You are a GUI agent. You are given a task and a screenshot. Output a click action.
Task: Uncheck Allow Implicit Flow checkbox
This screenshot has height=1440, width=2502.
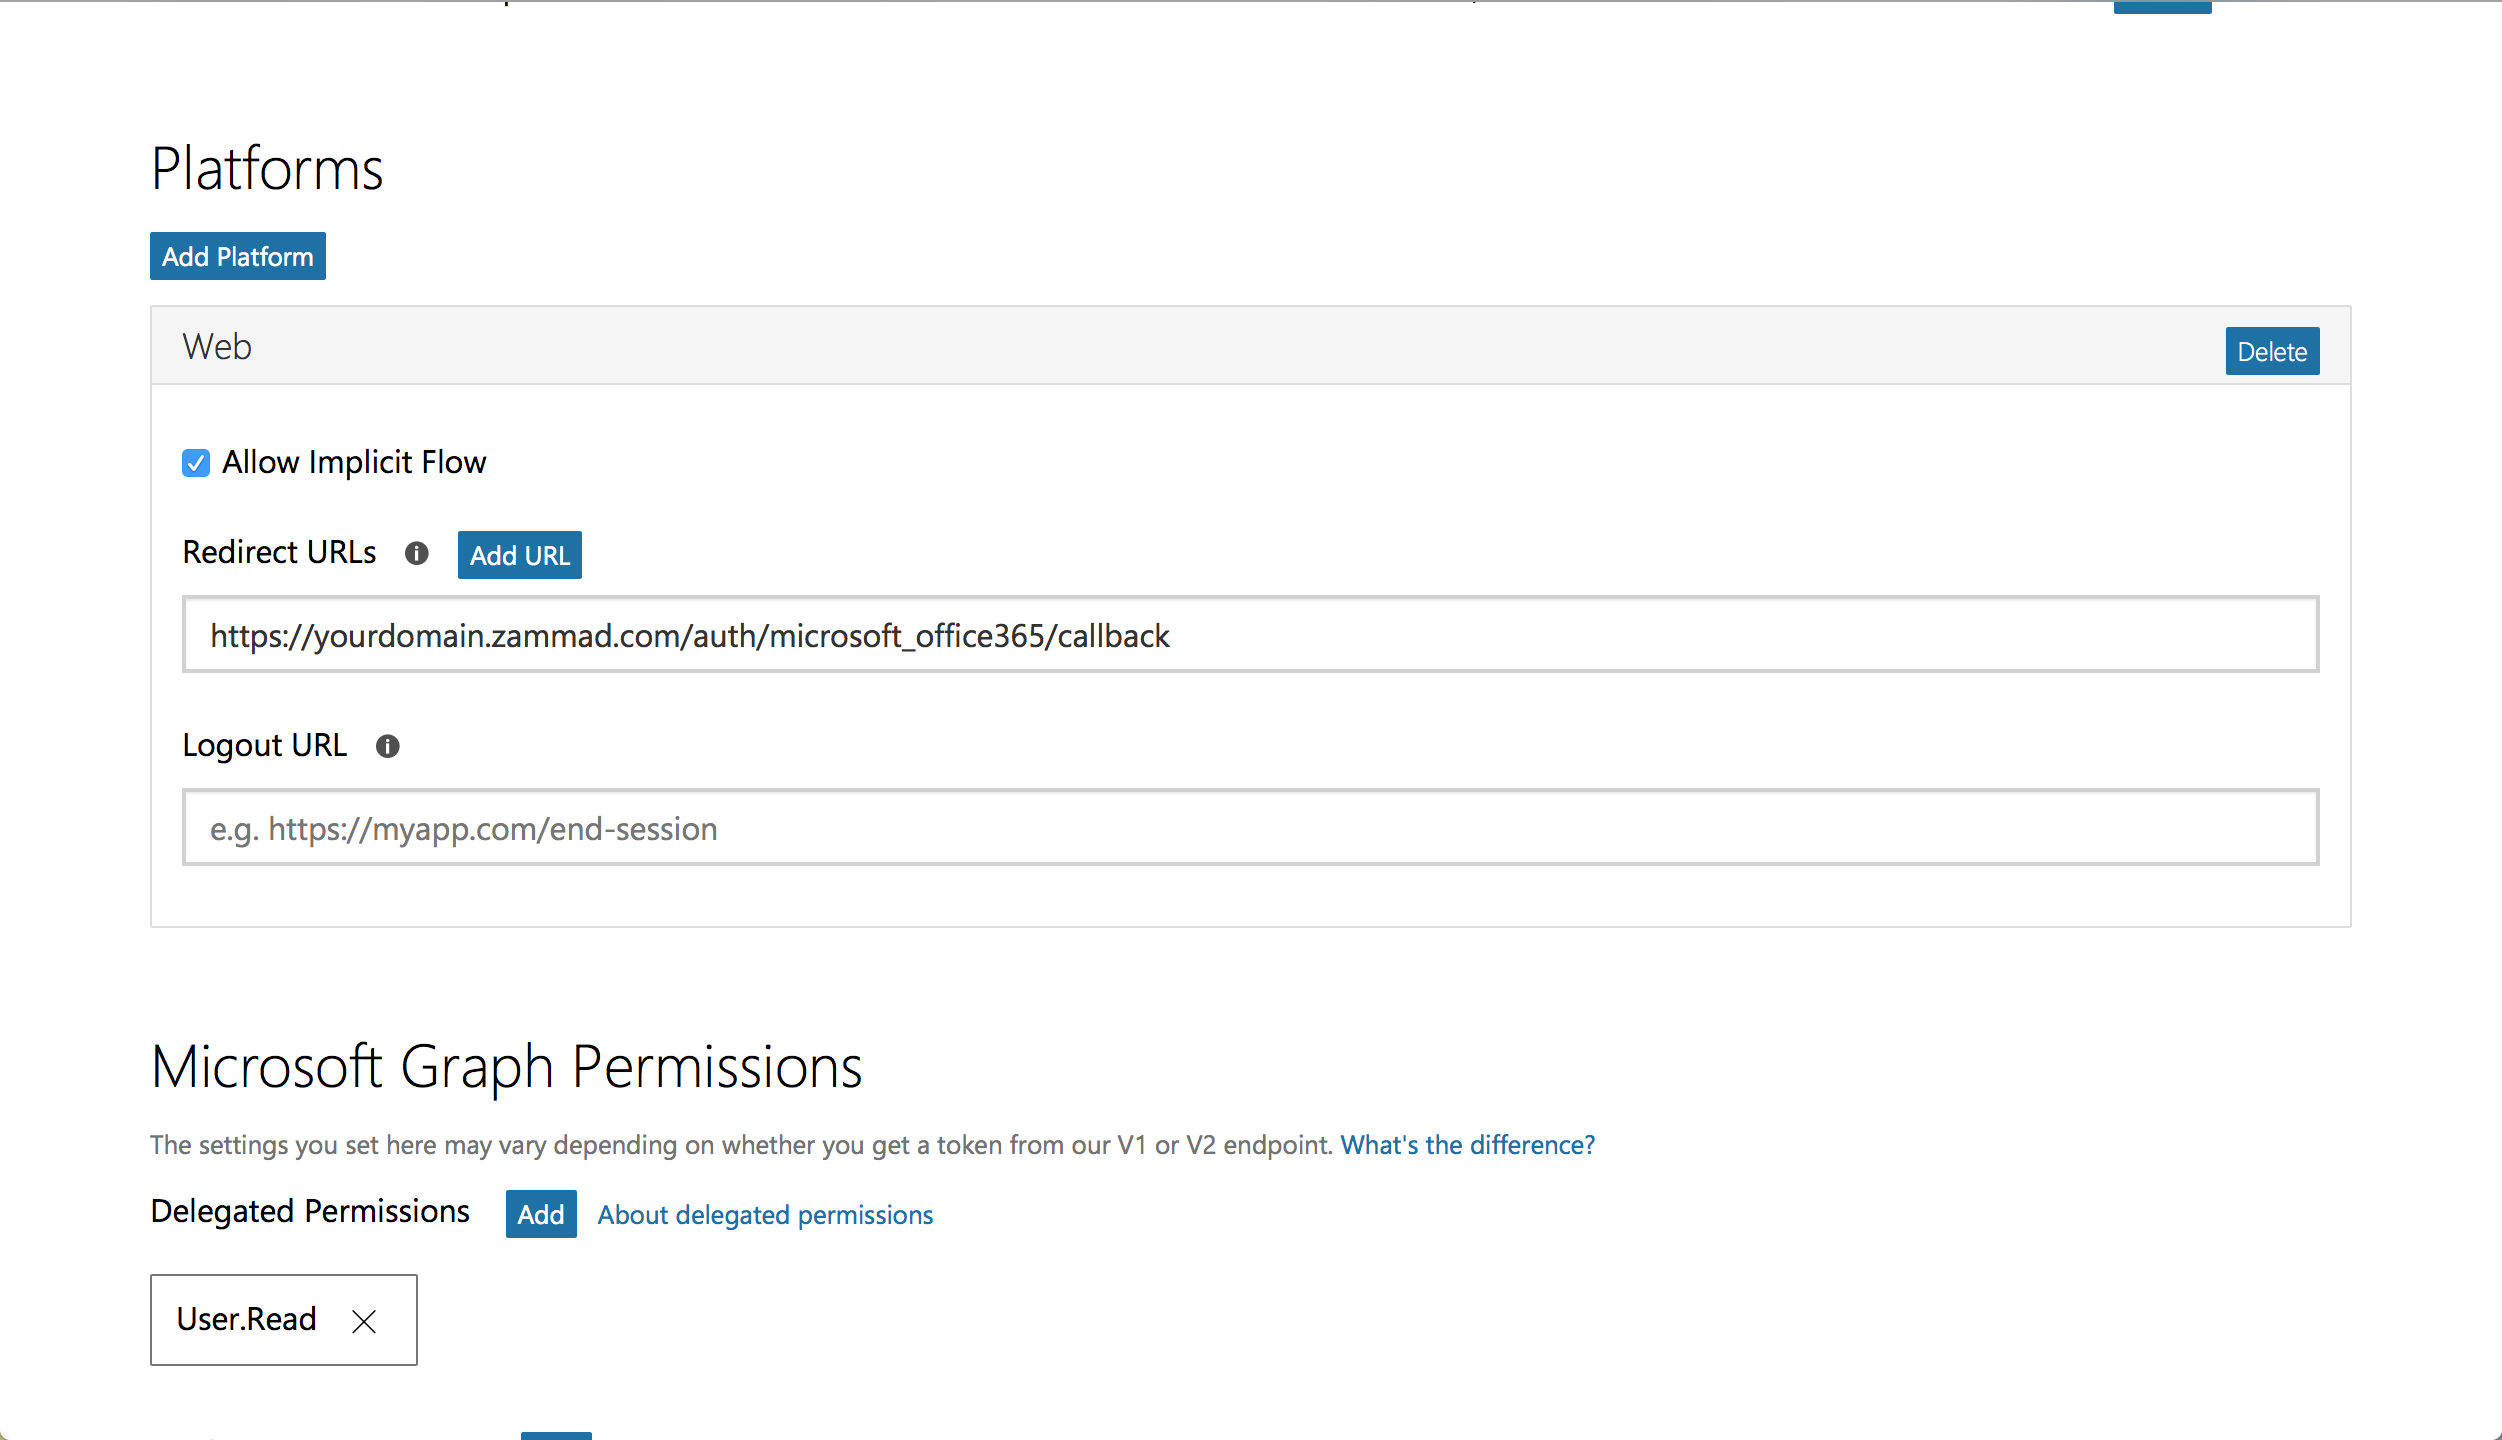[x=196, y=463]
